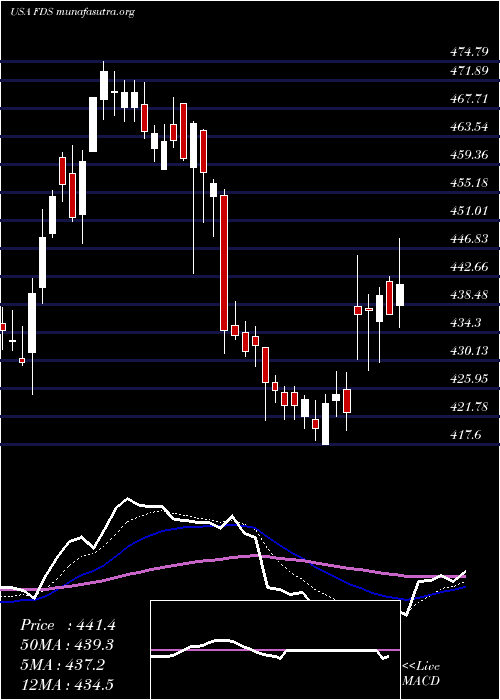This screenshot has height=700, width=500.
Task: Click the 417.6 price axis label
Action: point(466,435)
